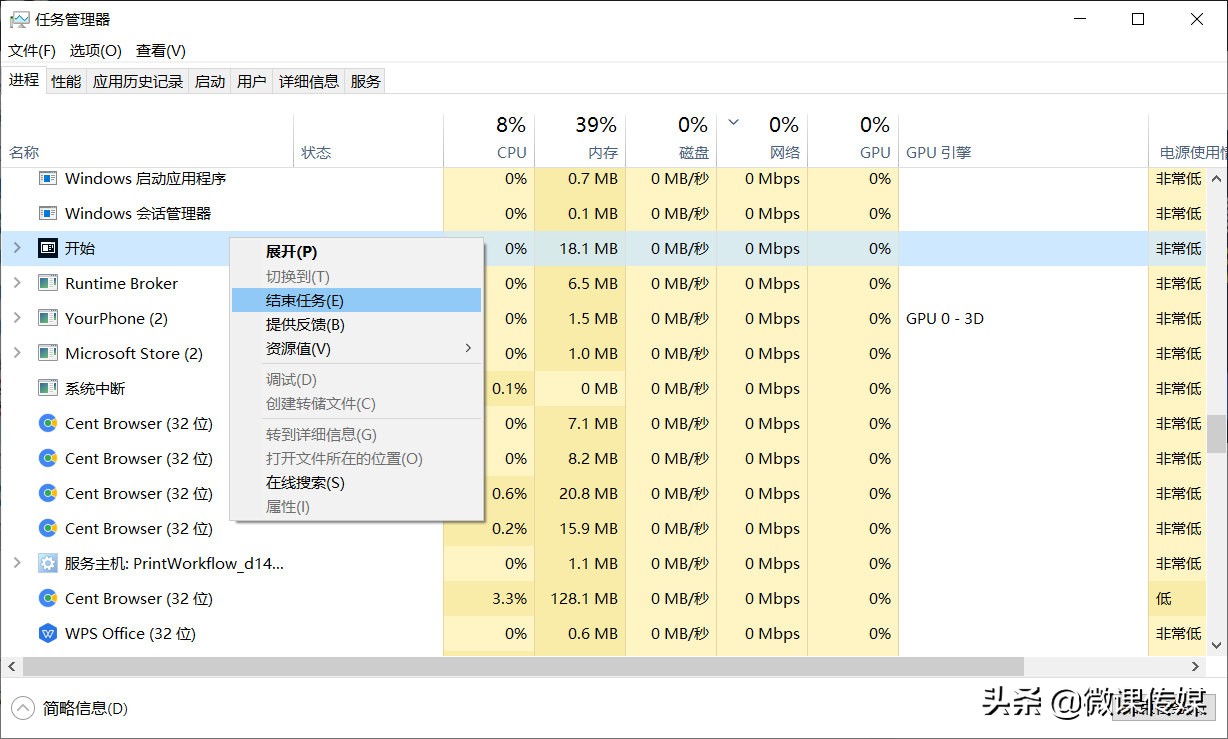The width and height of the screenshot is (1228, 739).
Task: Switch to the 应用历史记录 tab
Action: coord(138,82)
